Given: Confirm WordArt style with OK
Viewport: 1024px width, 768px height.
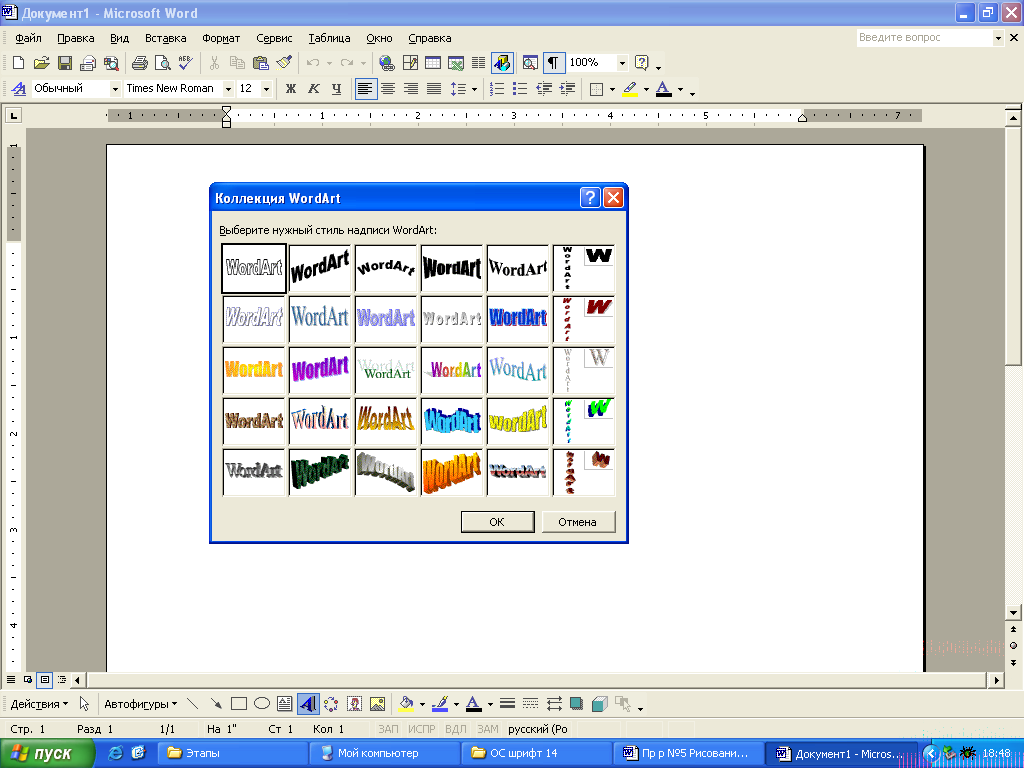Looking at the screenshot, I should coord(497,522).
